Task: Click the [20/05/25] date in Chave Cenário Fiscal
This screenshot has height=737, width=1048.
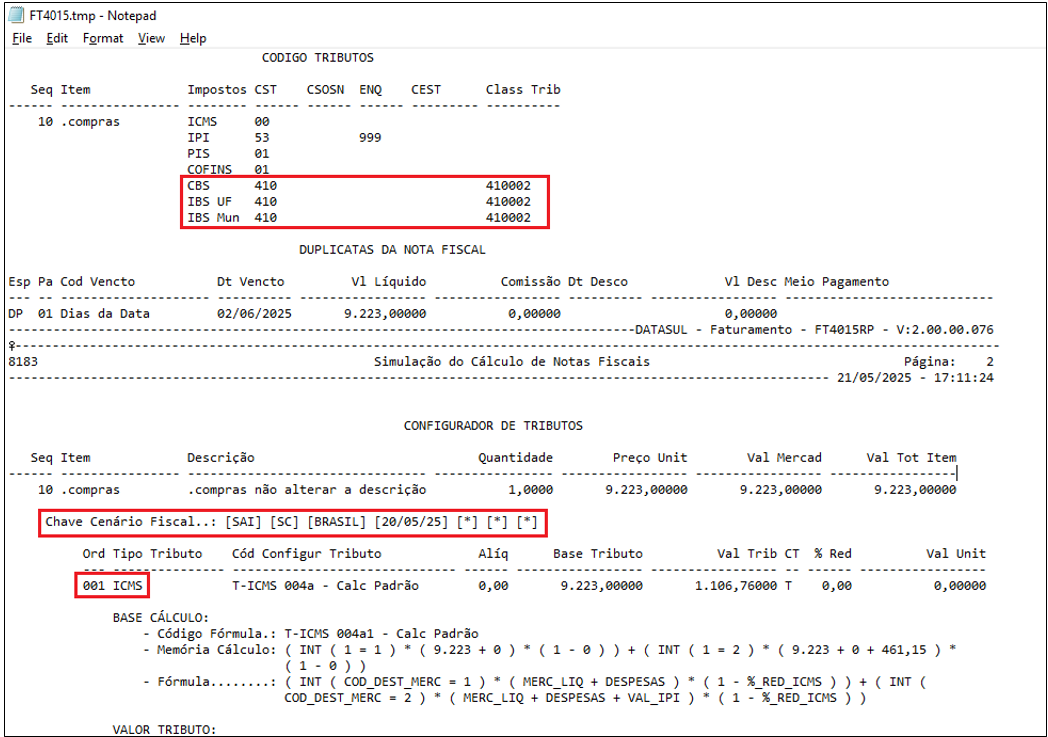Action: (x=411, y=523)
